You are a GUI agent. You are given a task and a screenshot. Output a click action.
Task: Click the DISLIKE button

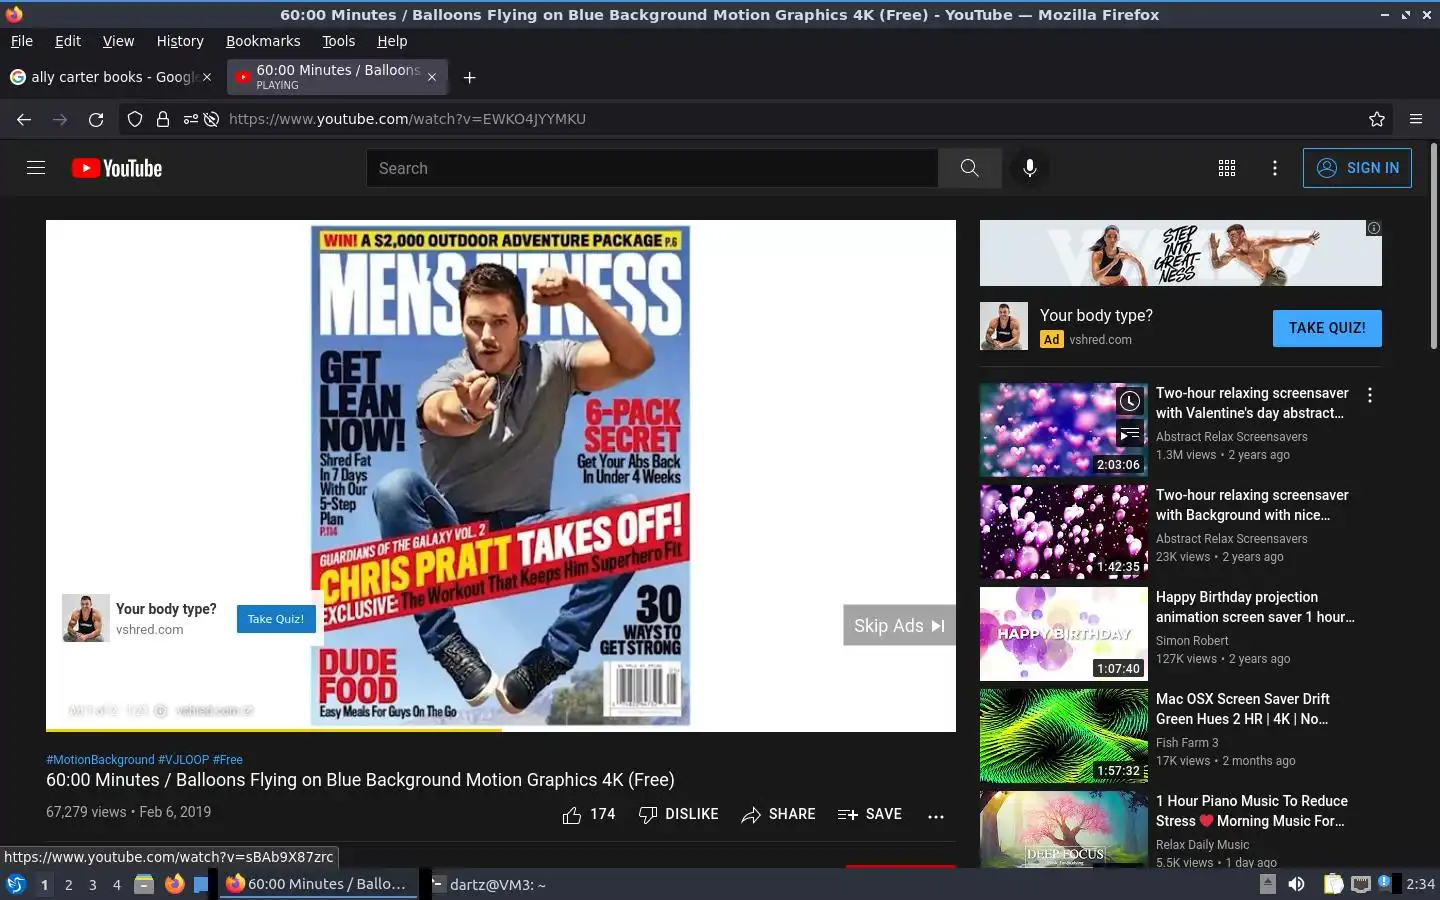pos(679,815)
